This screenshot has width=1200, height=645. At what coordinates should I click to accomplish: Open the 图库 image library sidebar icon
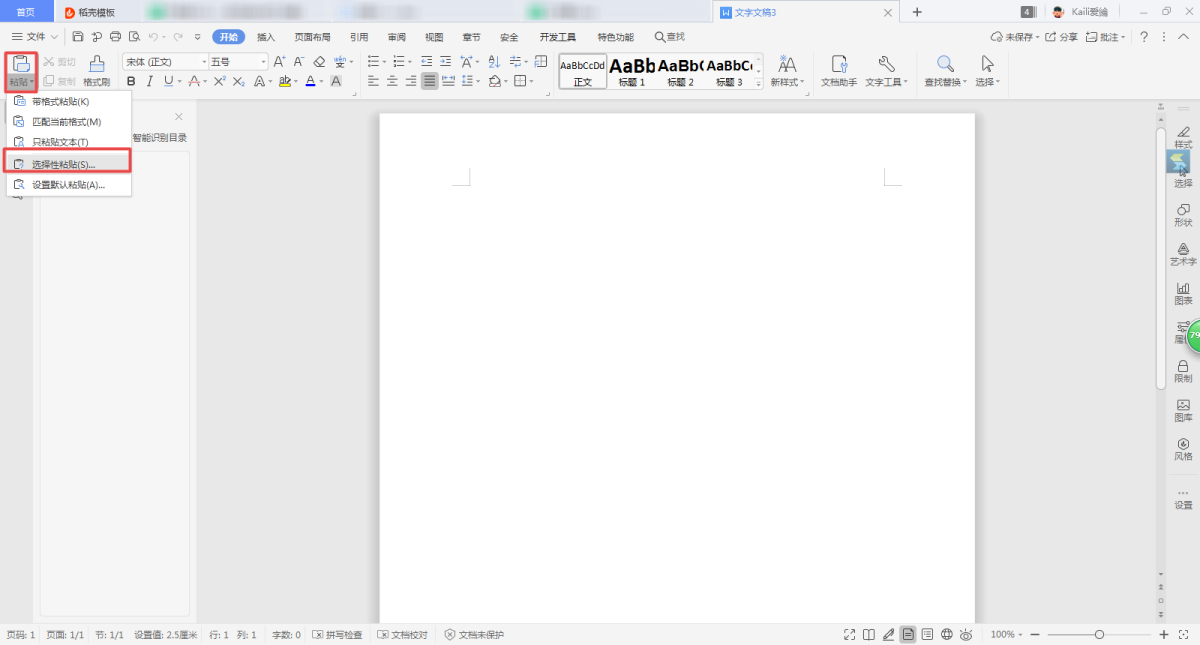coord(1183,409)
